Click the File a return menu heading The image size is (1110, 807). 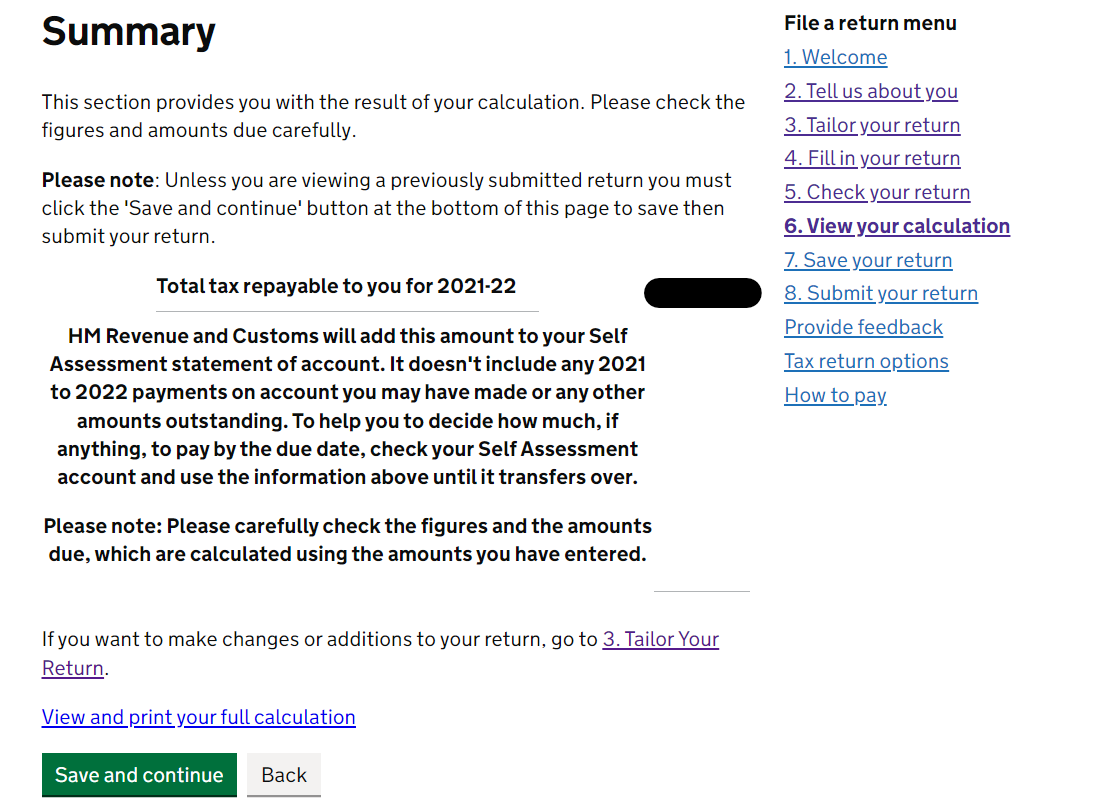click(x=870, y=23)
